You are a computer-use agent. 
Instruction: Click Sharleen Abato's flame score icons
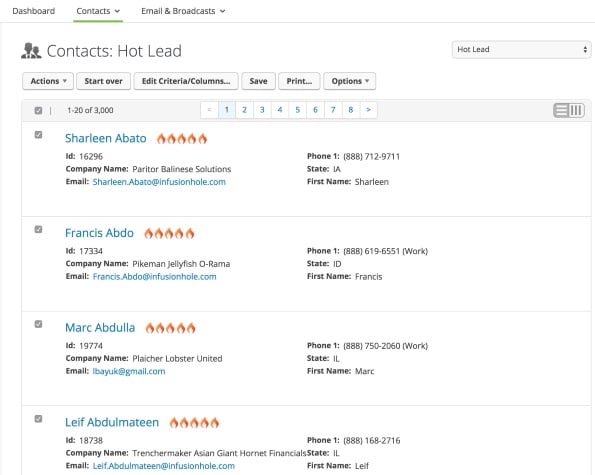pyautogui.click(x=182, y=138)
